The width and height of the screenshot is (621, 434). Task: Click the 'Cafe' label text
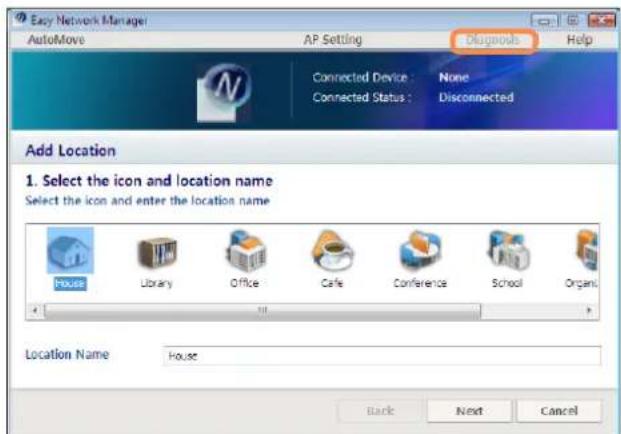[332, 283]
